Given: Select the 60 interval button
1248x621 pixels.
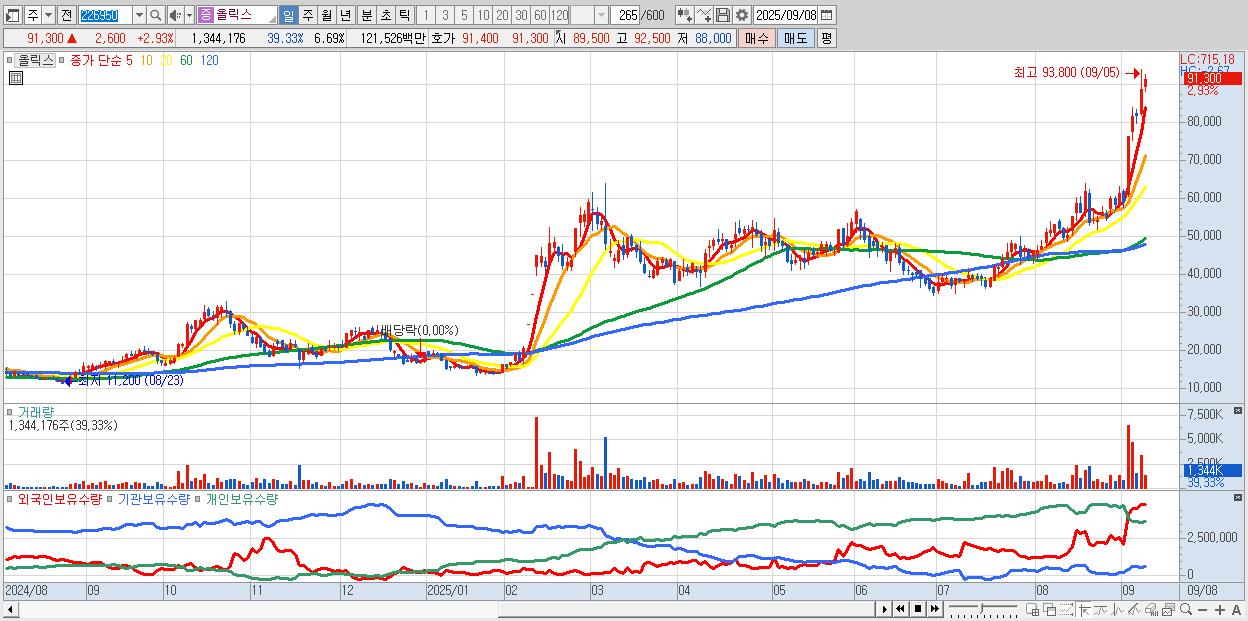Looking at the screenshot, I should coord(540,15).
